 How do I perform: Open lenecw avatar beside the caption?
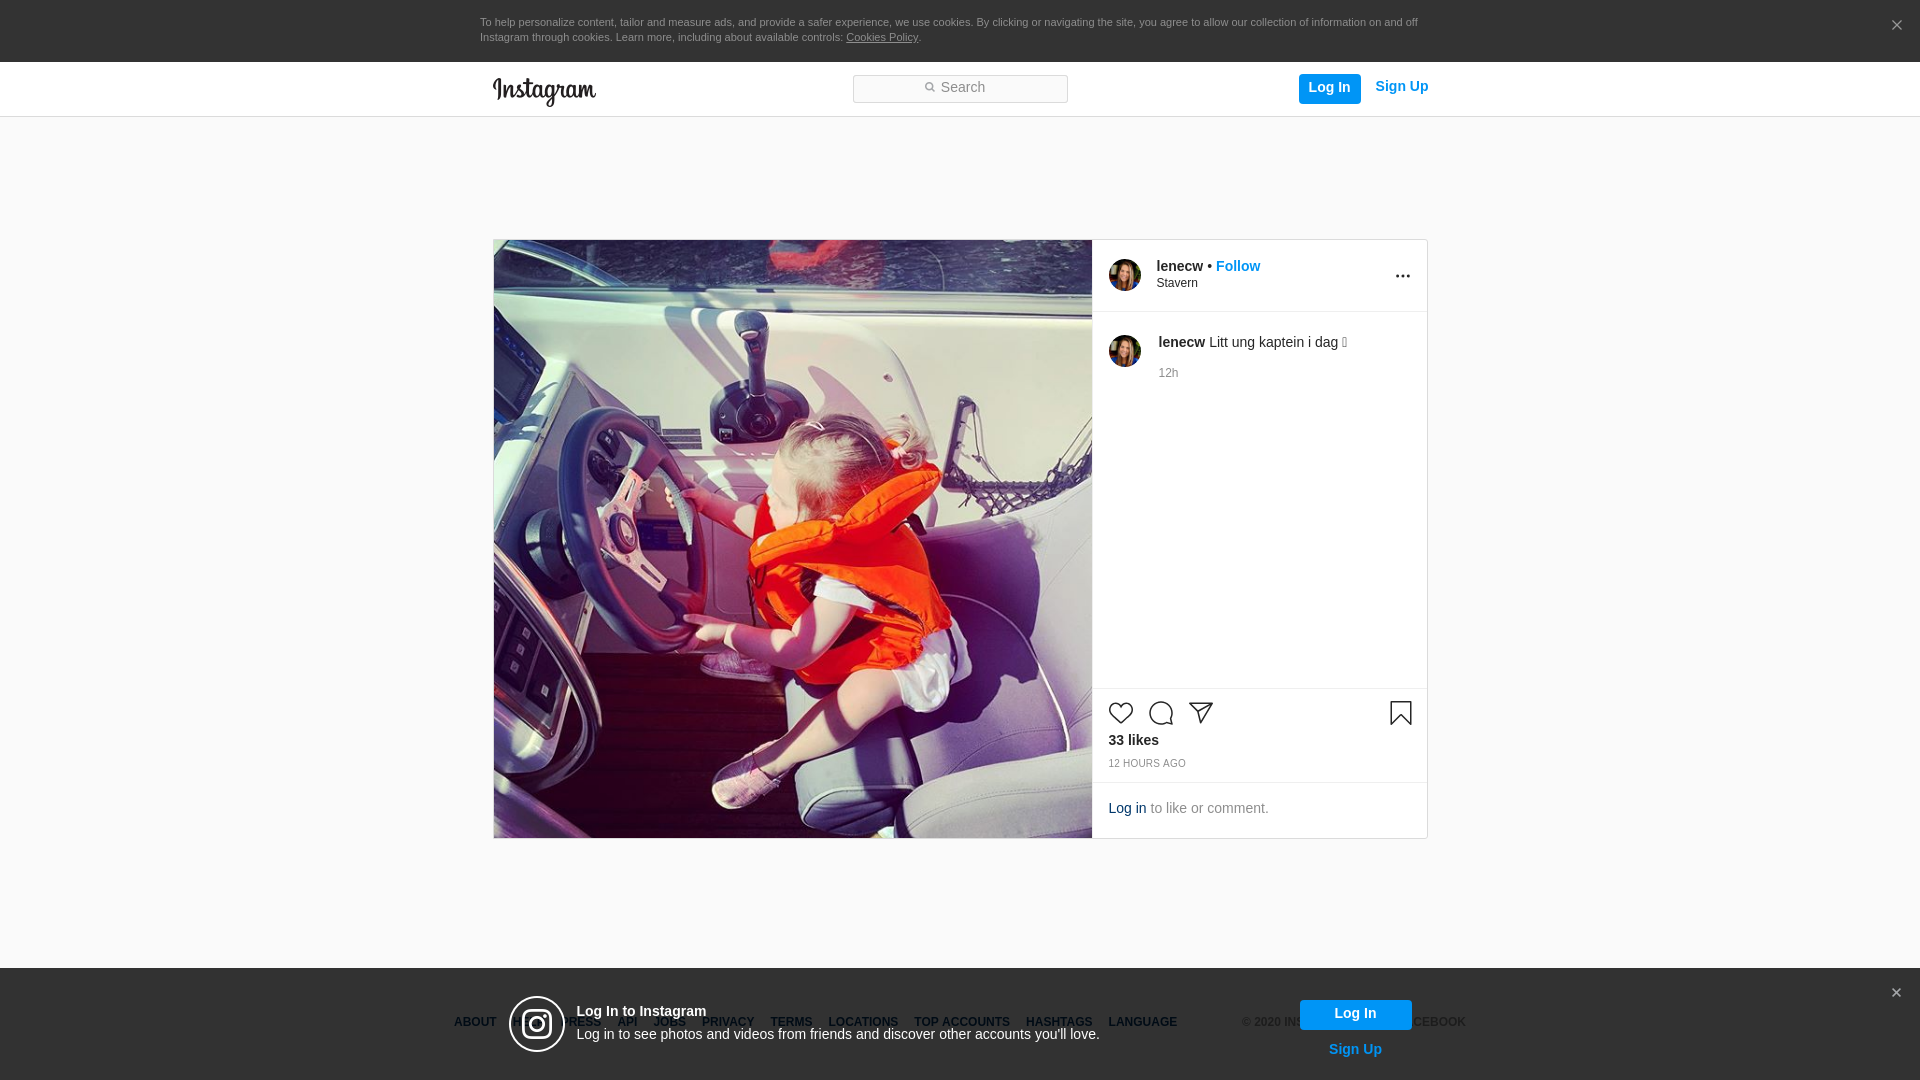[x=1124, y=351]
